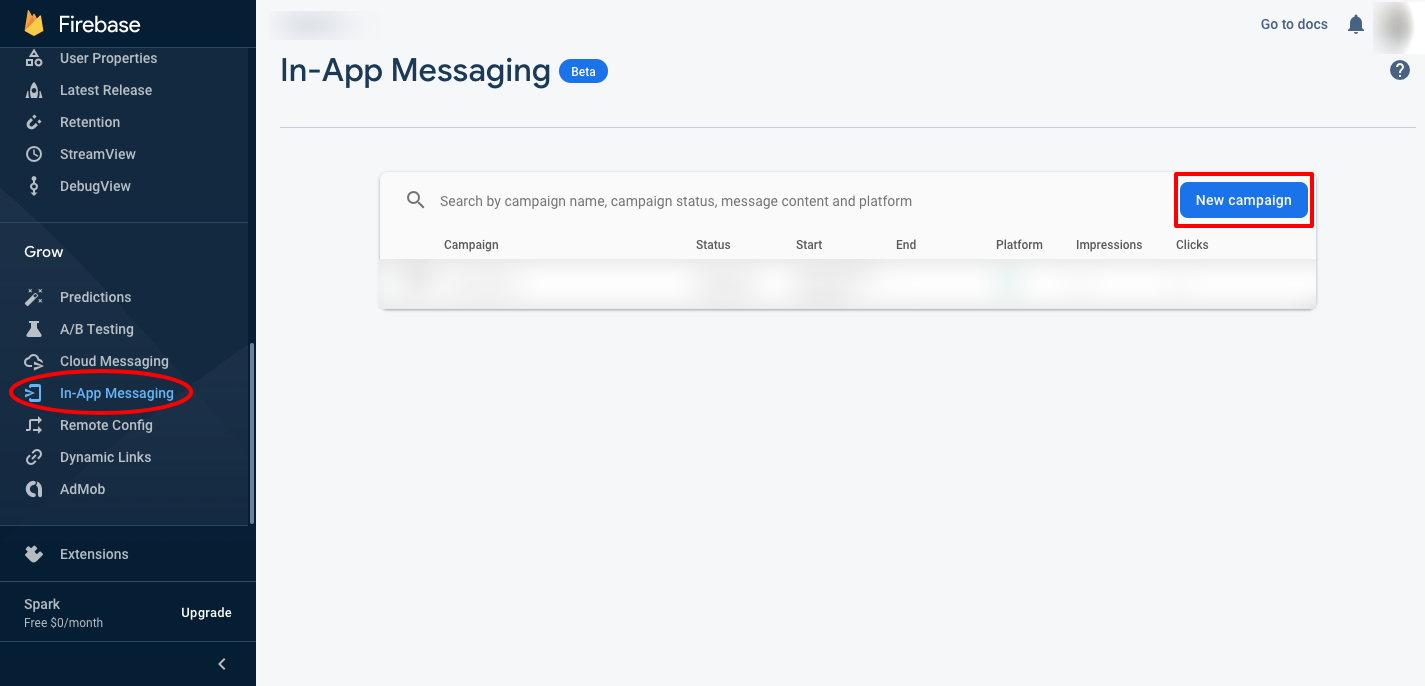
Task: Click the blurred campaign table row
Action: click(x=848, y=285)
